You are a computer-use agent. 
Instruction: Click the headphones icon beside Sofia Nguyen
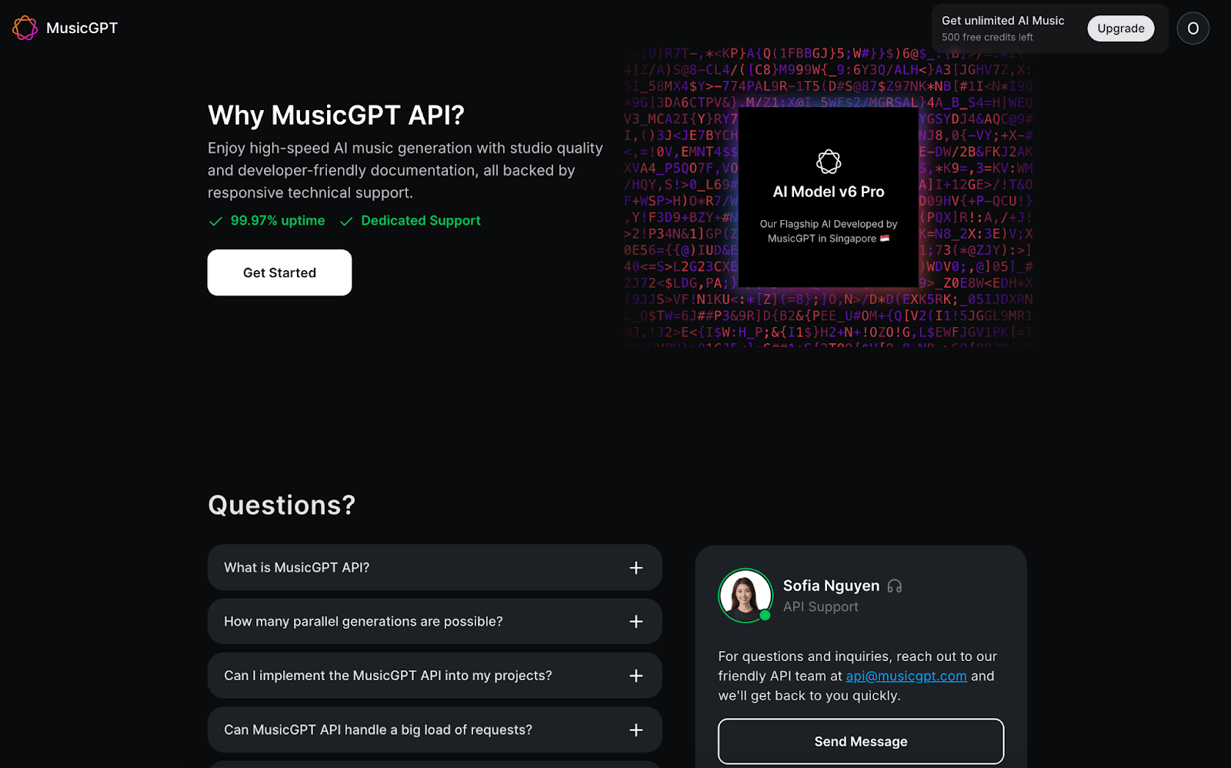(x=894, y=586)
